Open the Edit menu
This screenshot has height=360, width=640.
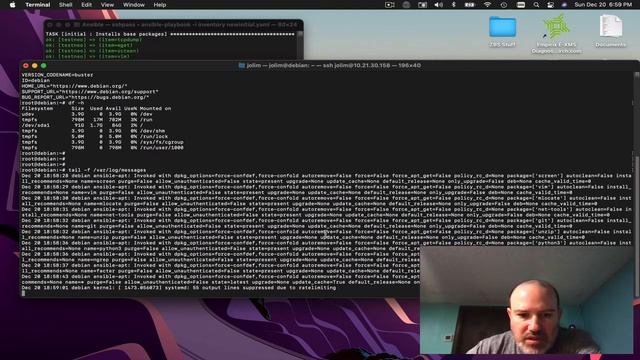[x=86, y=5]
